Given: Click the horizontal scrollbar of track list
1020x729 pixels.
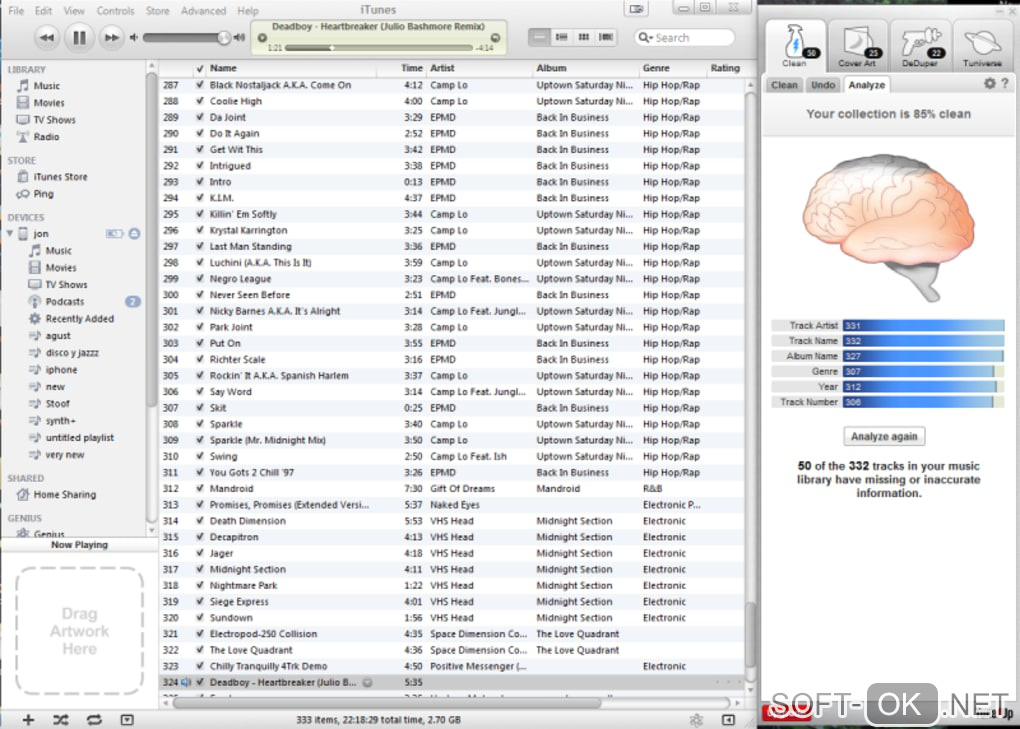Looking at the screenshot, I should point(387,703).
